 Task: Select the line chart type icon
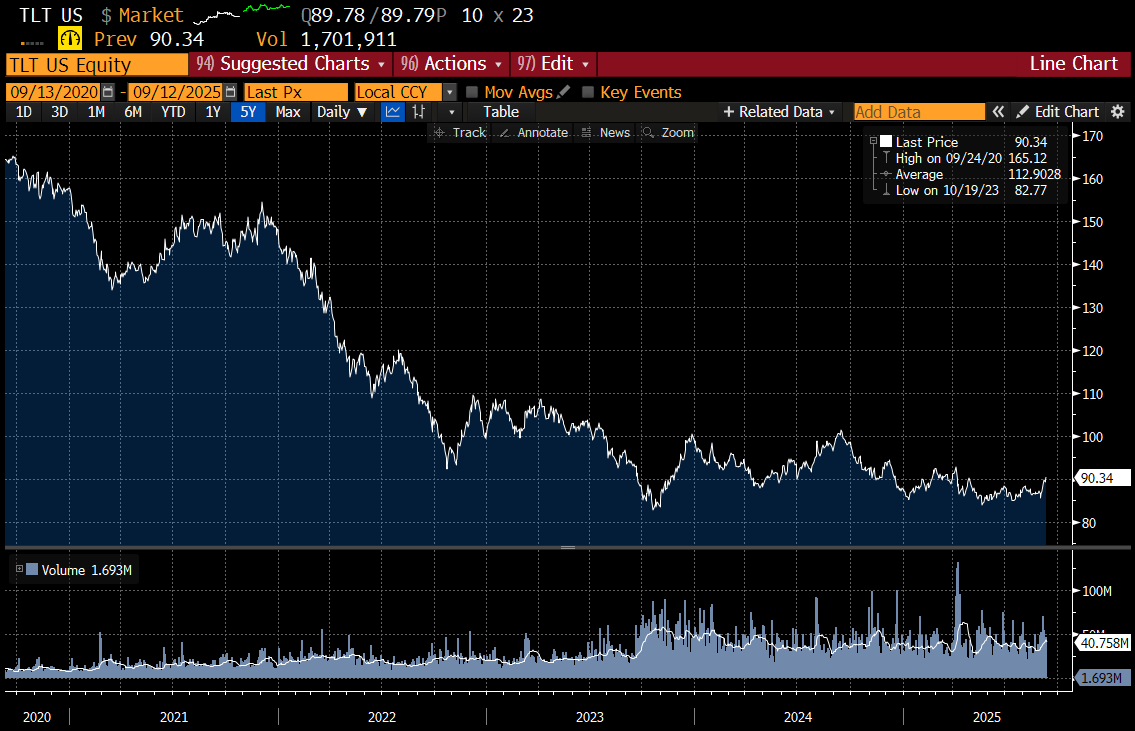(x=392, y=112)
